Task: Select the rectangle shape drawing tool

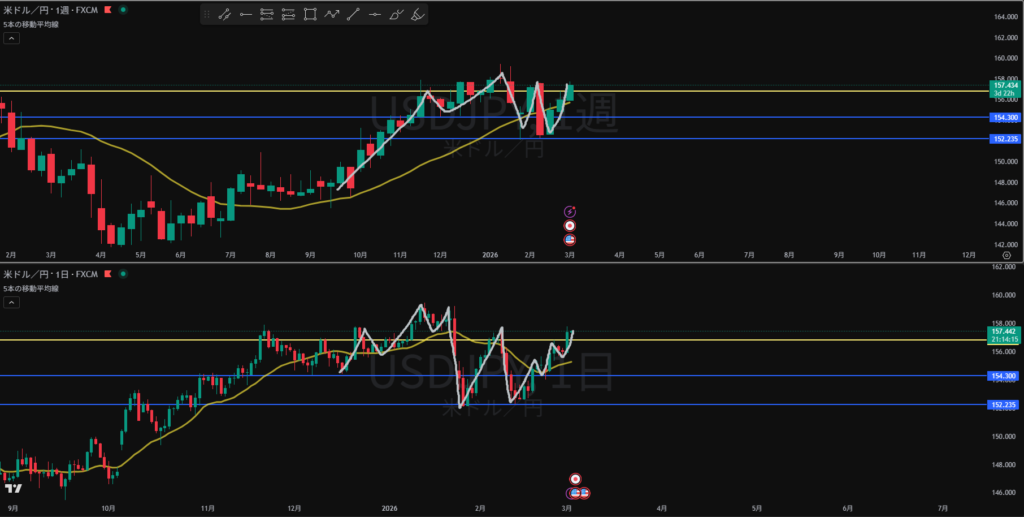Action: (x=310, y=14)
